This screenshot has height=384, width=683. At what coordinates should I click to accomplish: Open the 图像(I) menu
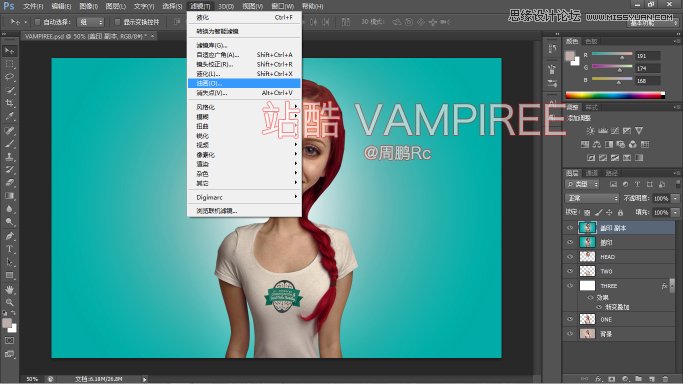click(x=89, y=6)
